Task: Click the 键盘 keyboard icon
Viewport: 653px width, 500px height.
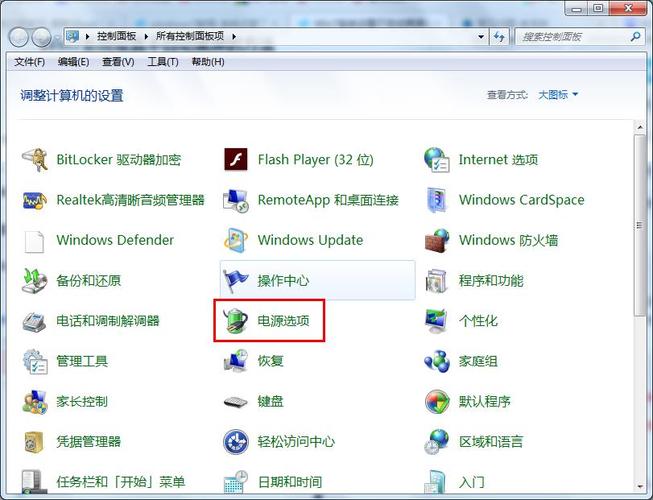Action: 236,402
